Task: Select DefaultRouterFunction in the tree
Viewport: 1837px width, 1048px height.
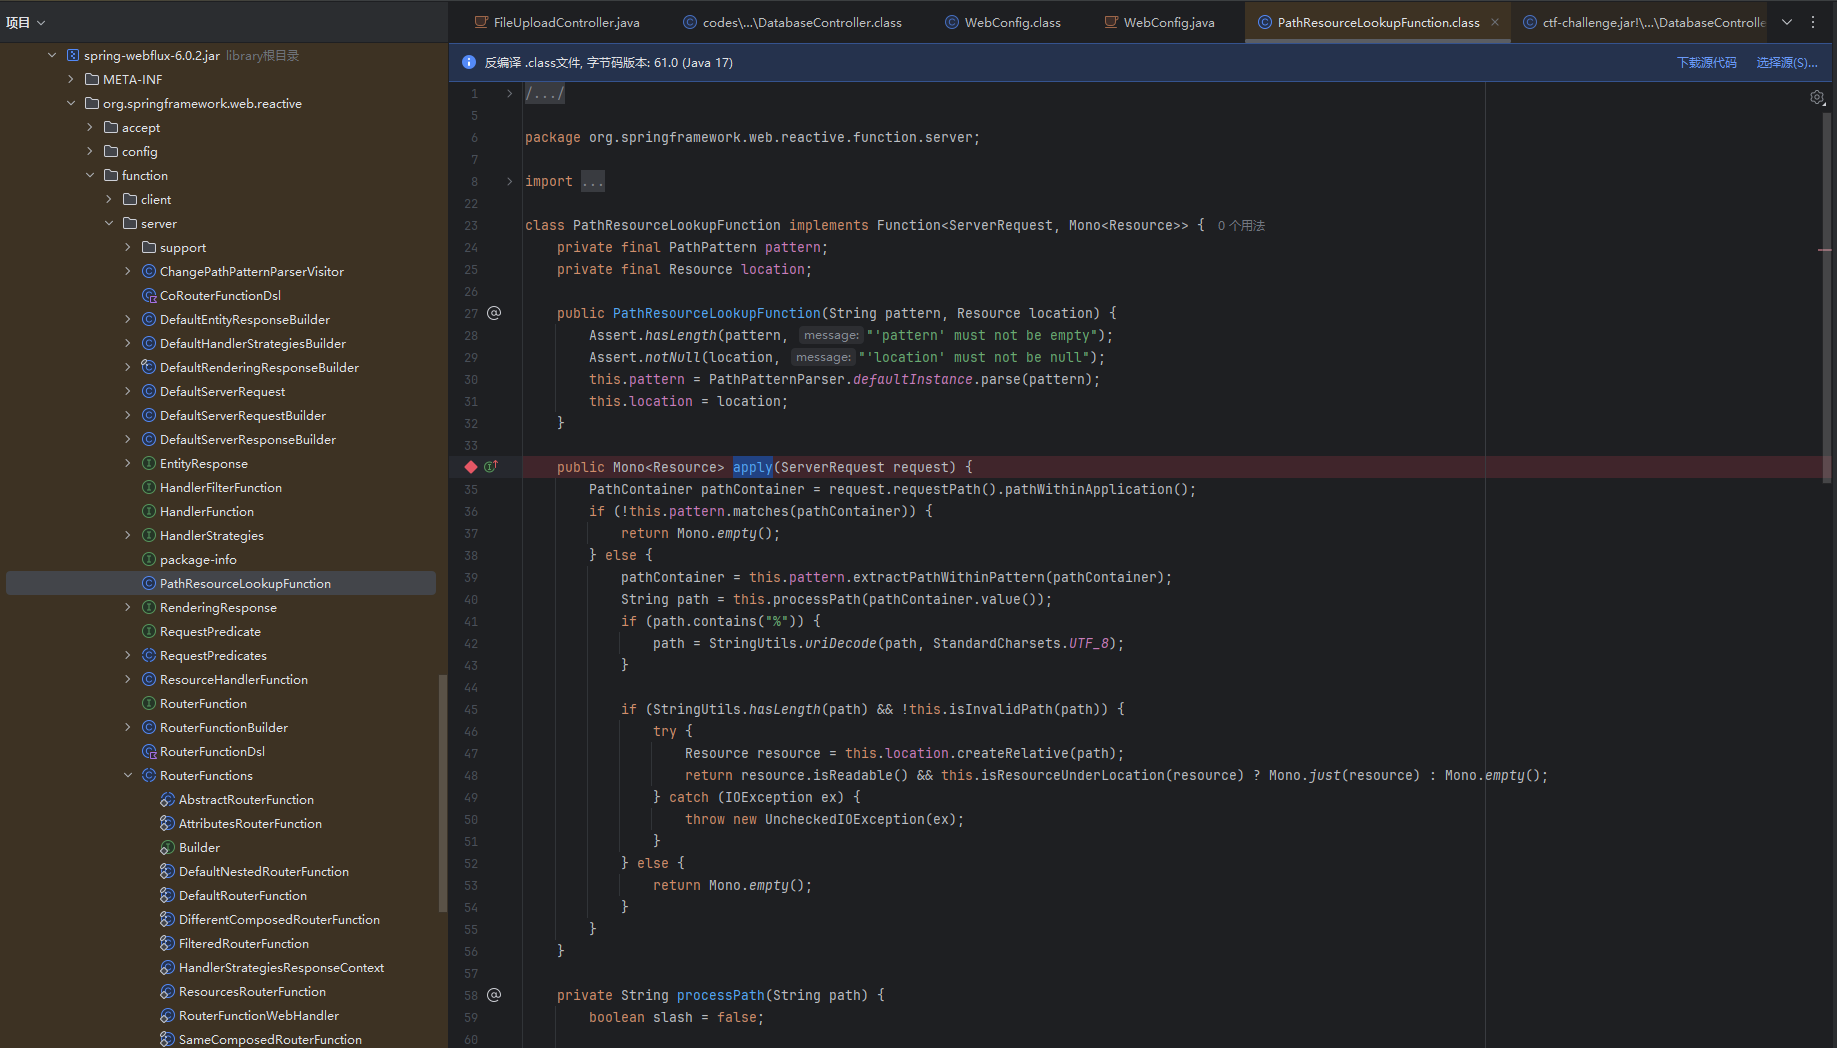Action: point(243,895)
